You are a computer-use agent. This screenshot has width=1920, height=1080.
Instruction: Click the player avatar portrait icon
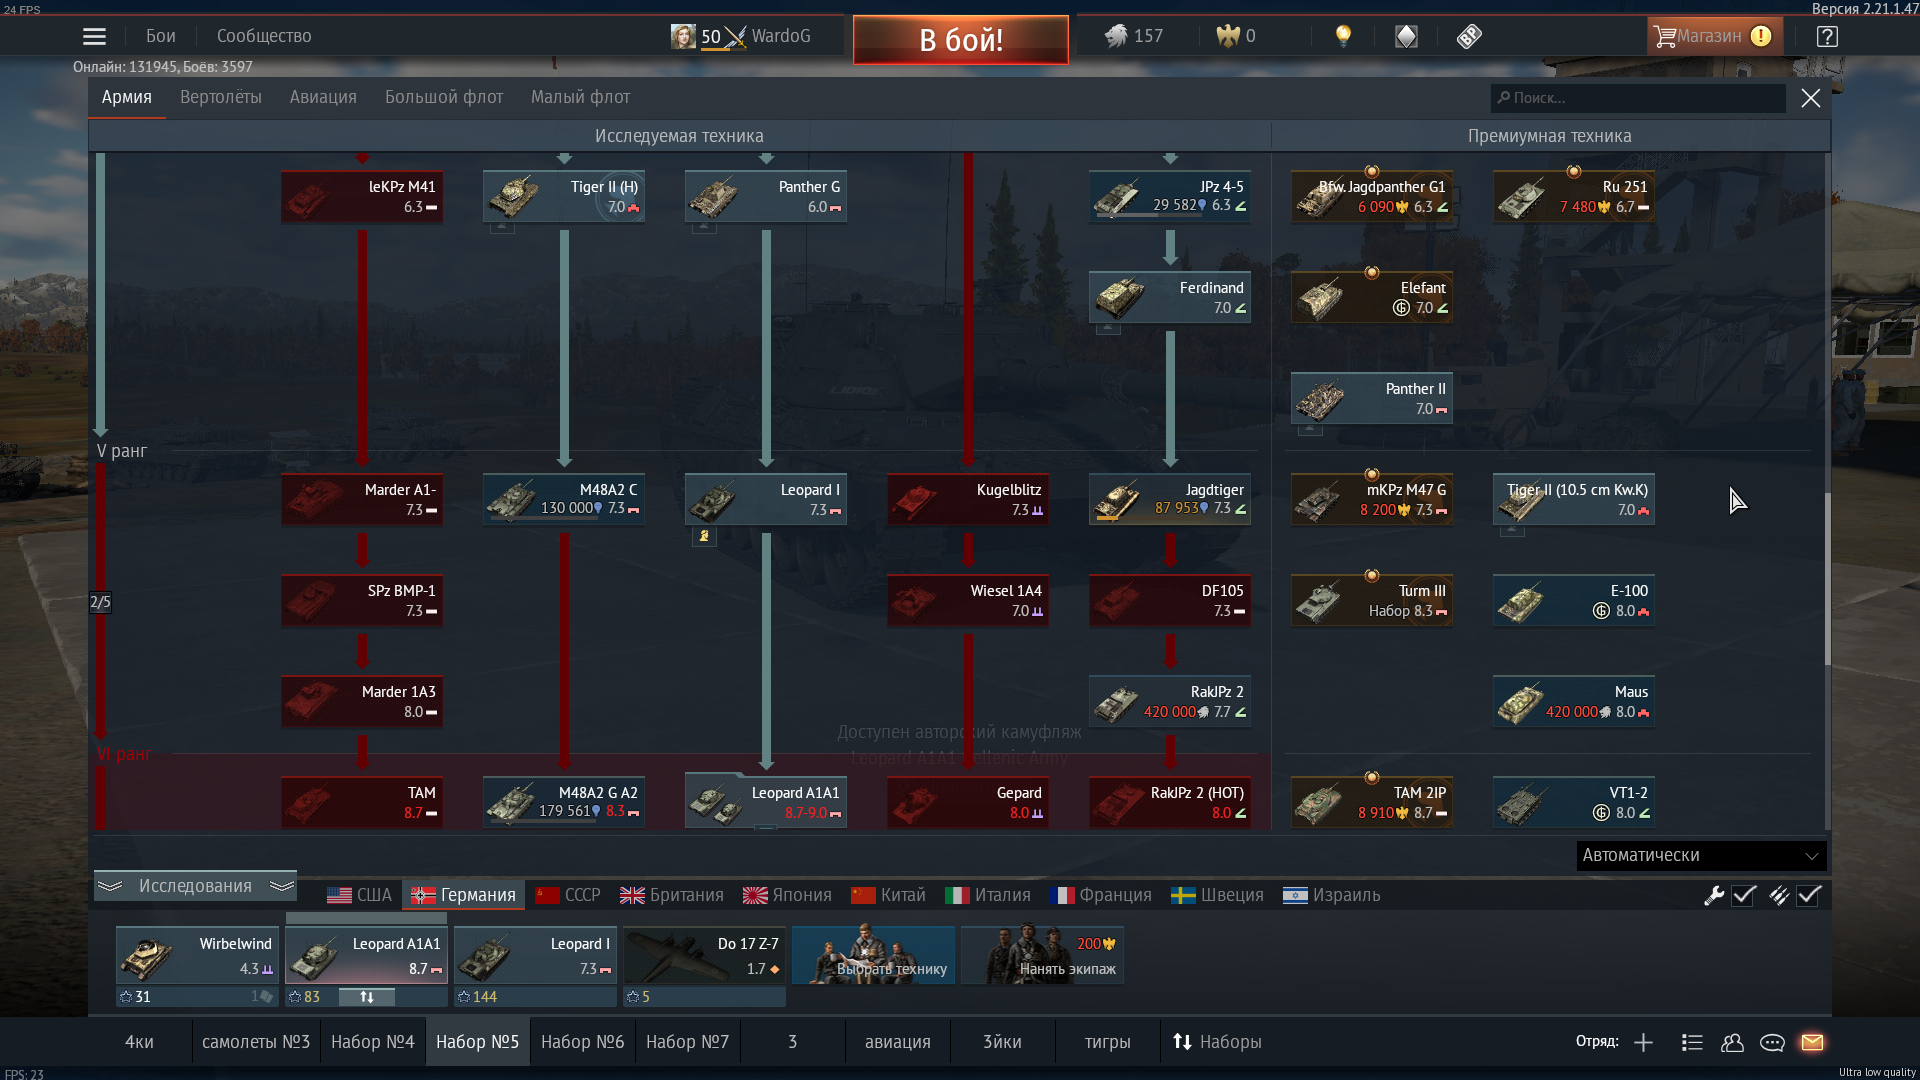pos(683,36)
